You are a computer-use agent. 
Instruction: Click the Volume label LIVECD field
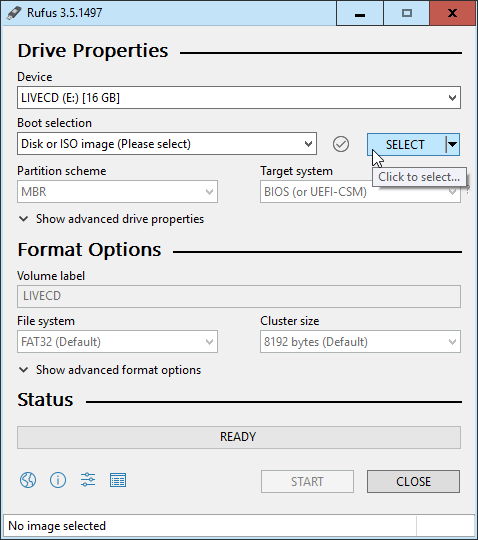239,296
